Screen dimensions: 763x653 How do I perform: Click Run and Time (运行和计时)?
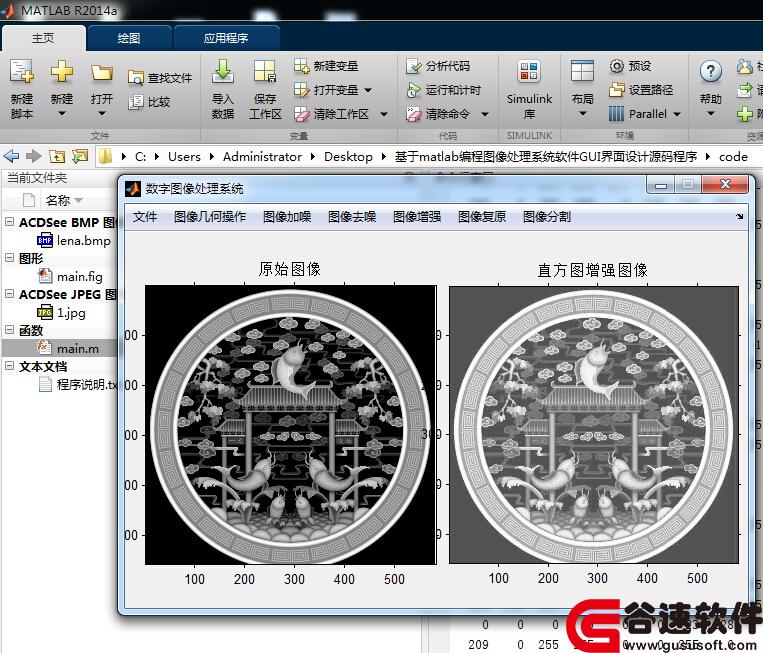point(443,90)
